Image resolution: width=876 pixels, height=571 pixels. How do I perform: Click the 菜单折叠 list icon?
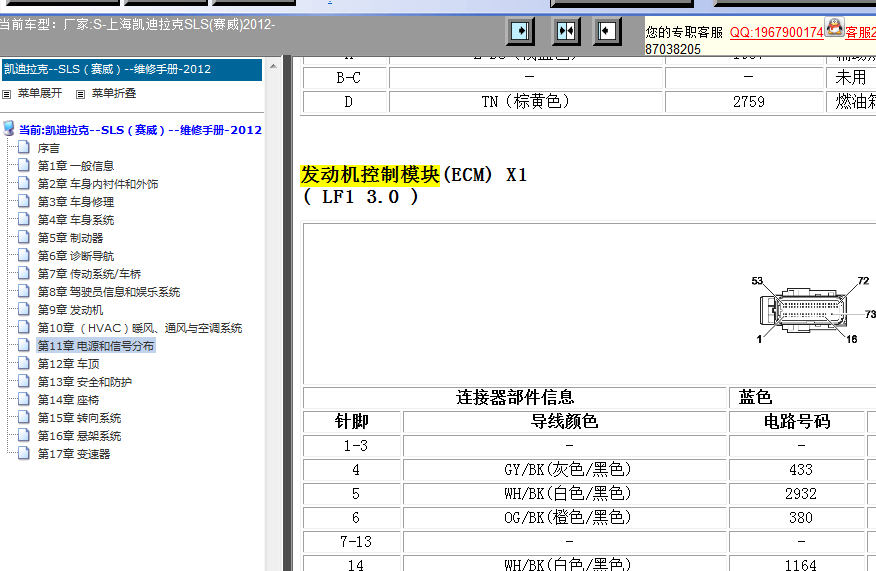[x=80, y=94]
